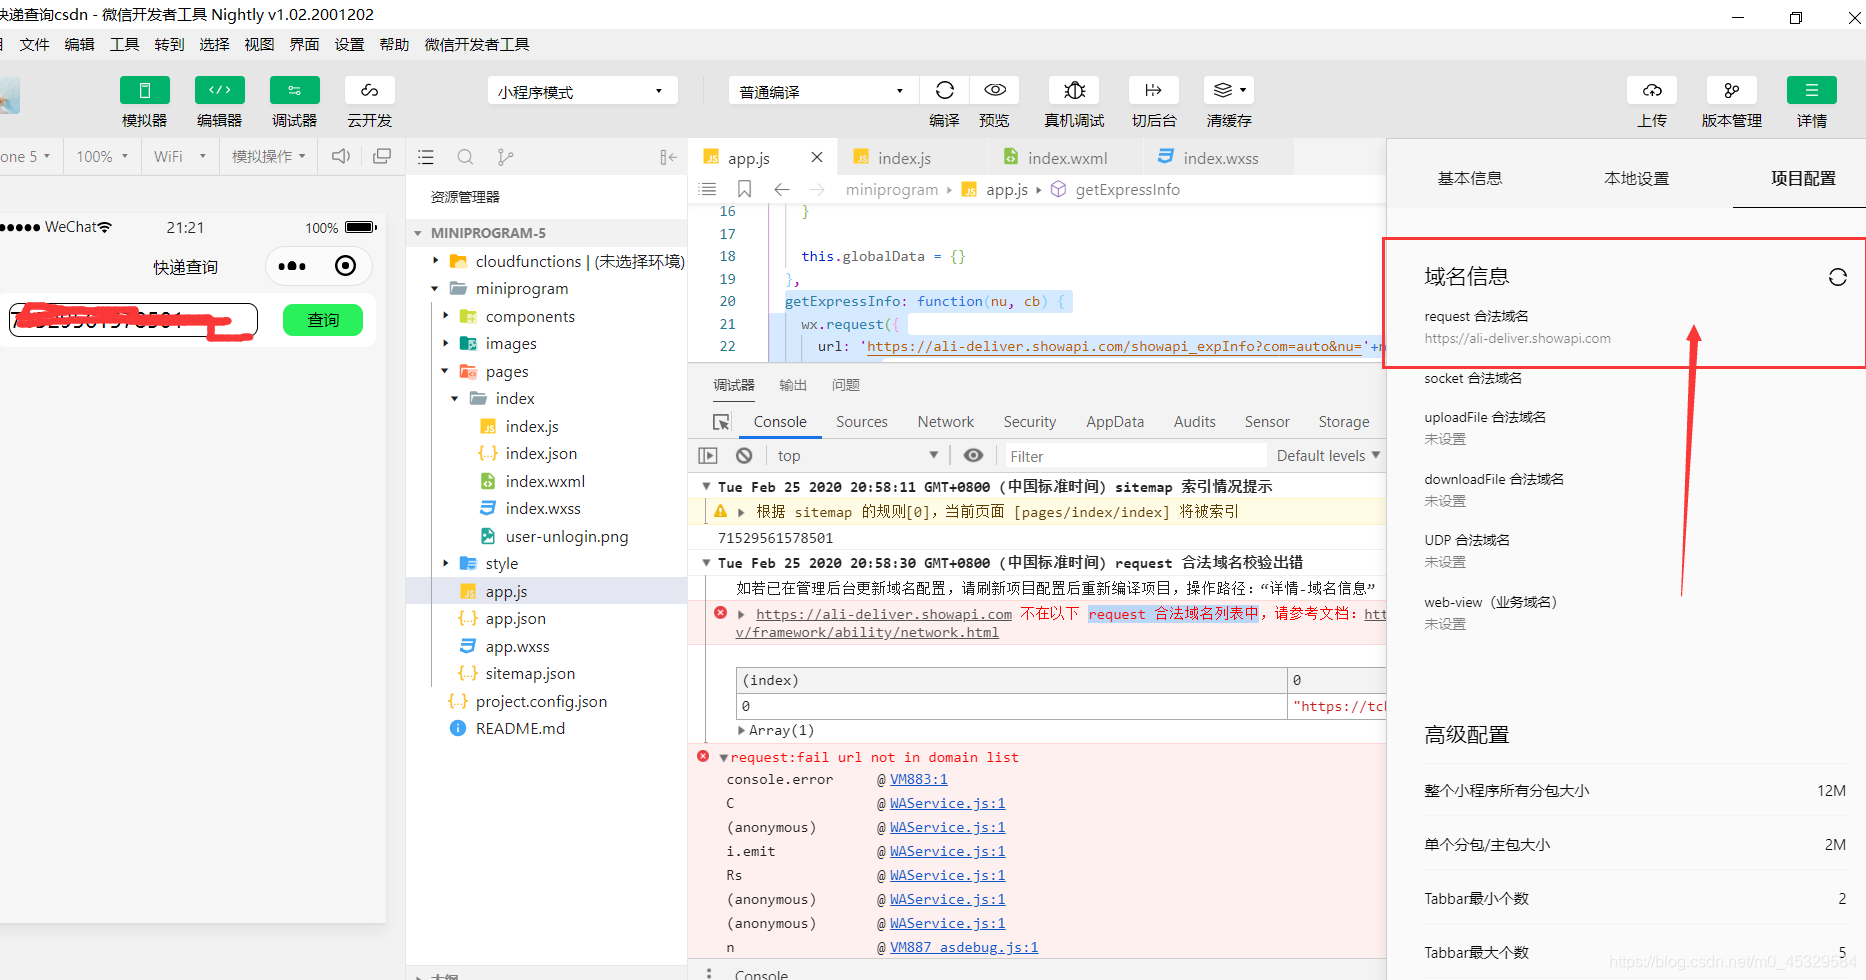The width and height of the screenshot is (1866, 980).
Task: Switch to the index.wxss editor tab
Action: (1220, 158)
